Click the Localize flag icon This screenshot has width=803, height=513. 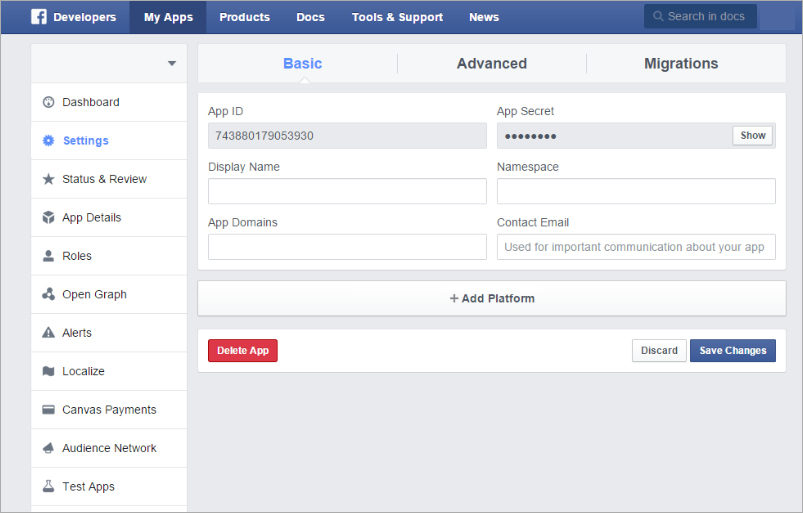(48, 371)
